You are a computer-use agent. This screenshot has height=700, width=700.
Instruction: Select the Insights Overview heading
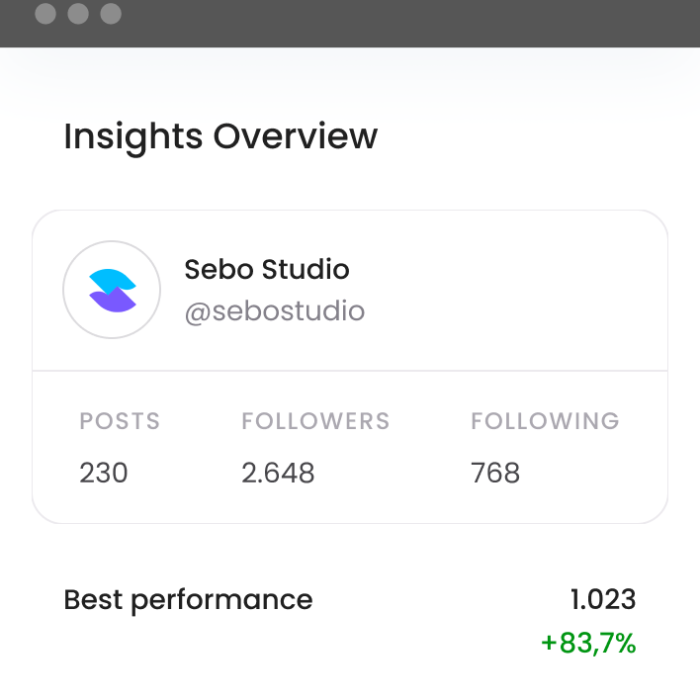click(x=221, y=137)
